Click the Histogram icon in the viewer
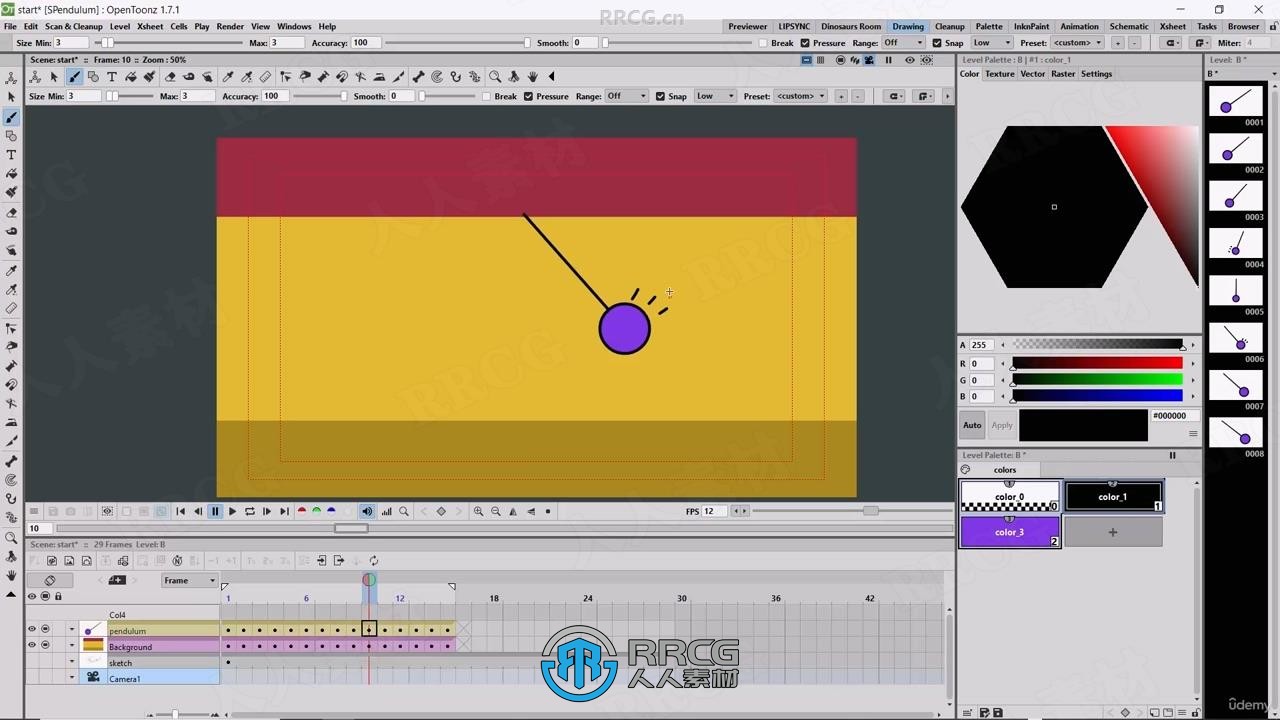1280x720 pixels. click(387, 511)
